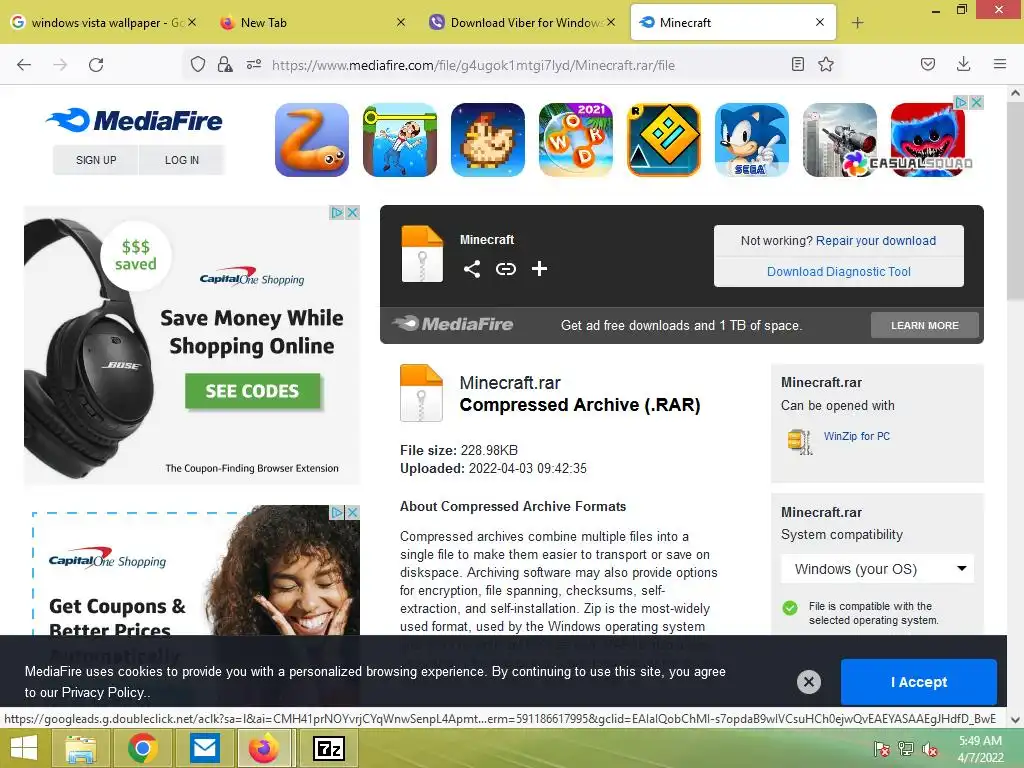The height and width of the screenshot is (768, 1024).
Task: Open the Mail app from taskbar
Action: point(205,748)
